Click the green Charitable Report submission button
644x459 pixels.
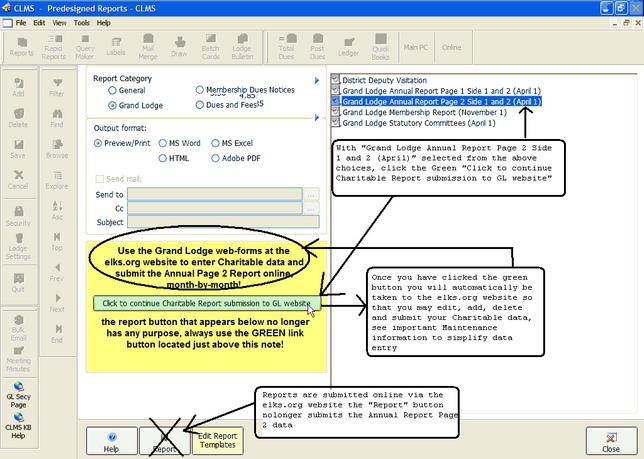pos(203,303)
